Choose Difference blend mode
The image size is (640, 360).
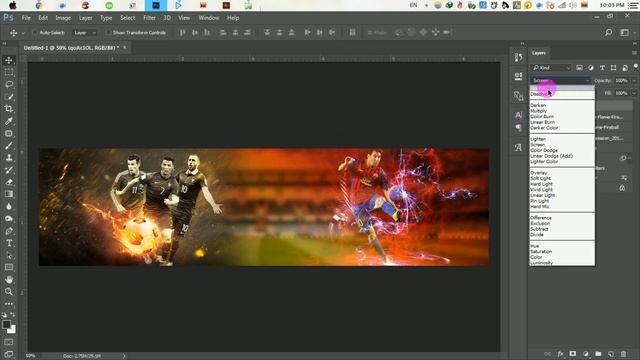click(541, 218)
